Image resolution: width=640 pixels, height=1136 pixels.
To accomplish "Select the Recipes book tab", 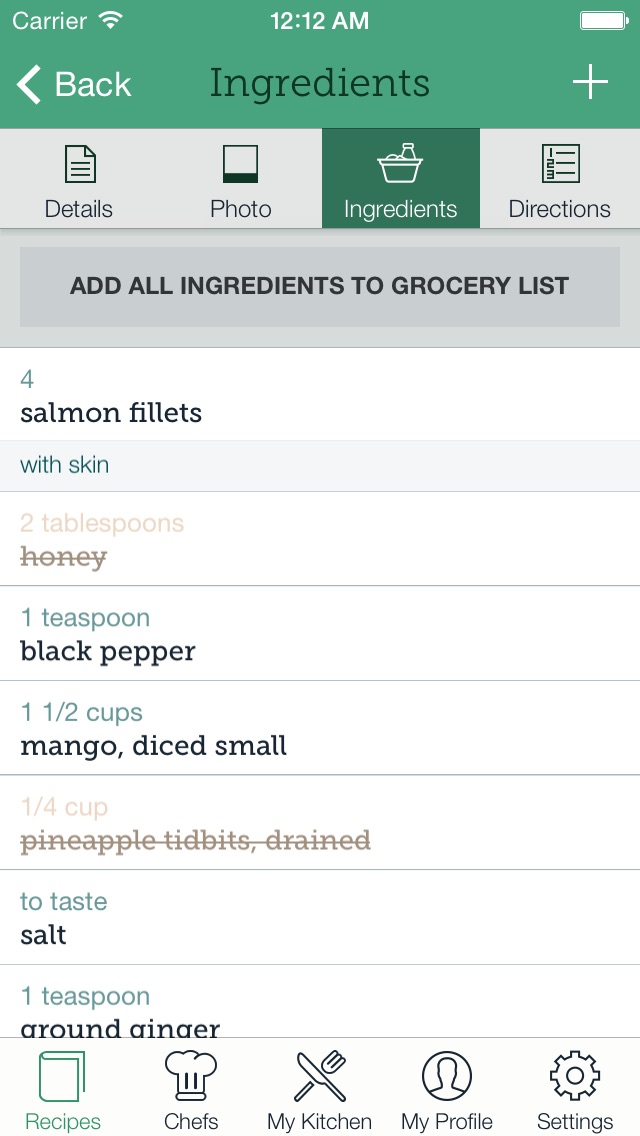I will pos(63,1089).
